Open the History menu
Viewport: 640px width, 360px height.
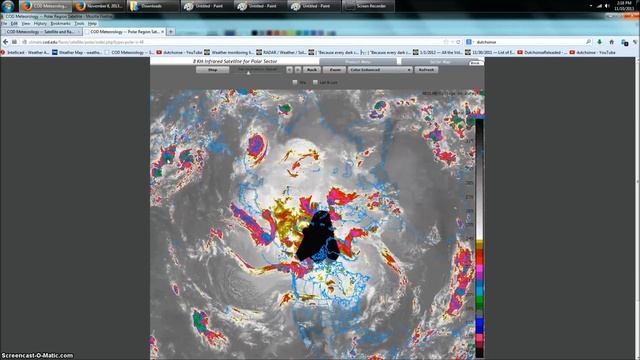(x=40, y=24)
